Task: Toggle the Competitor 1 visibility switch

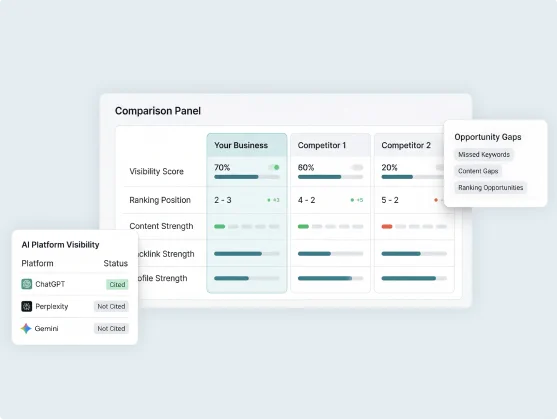Action: 357,167
